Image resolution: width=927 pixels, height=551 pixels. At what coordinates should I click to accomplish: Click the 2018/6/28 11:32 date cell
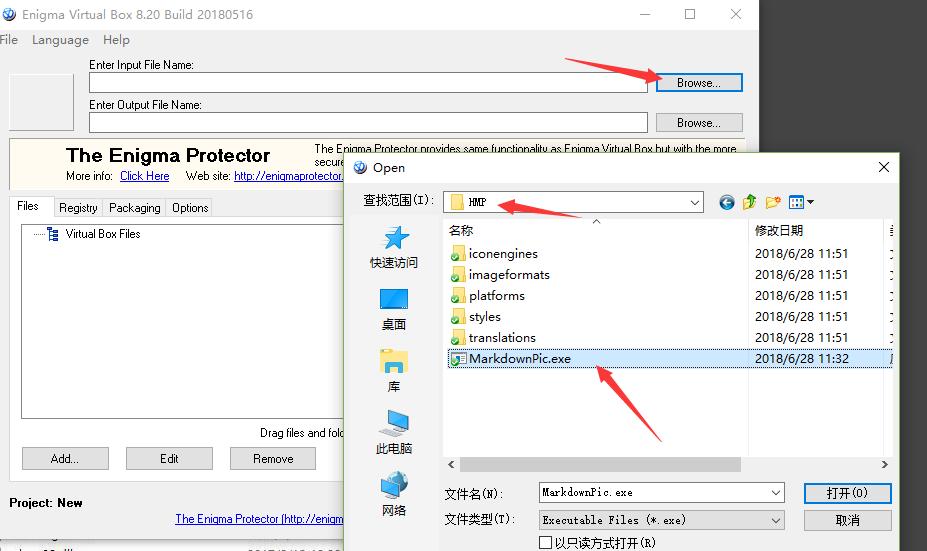[x=802, y=359]
